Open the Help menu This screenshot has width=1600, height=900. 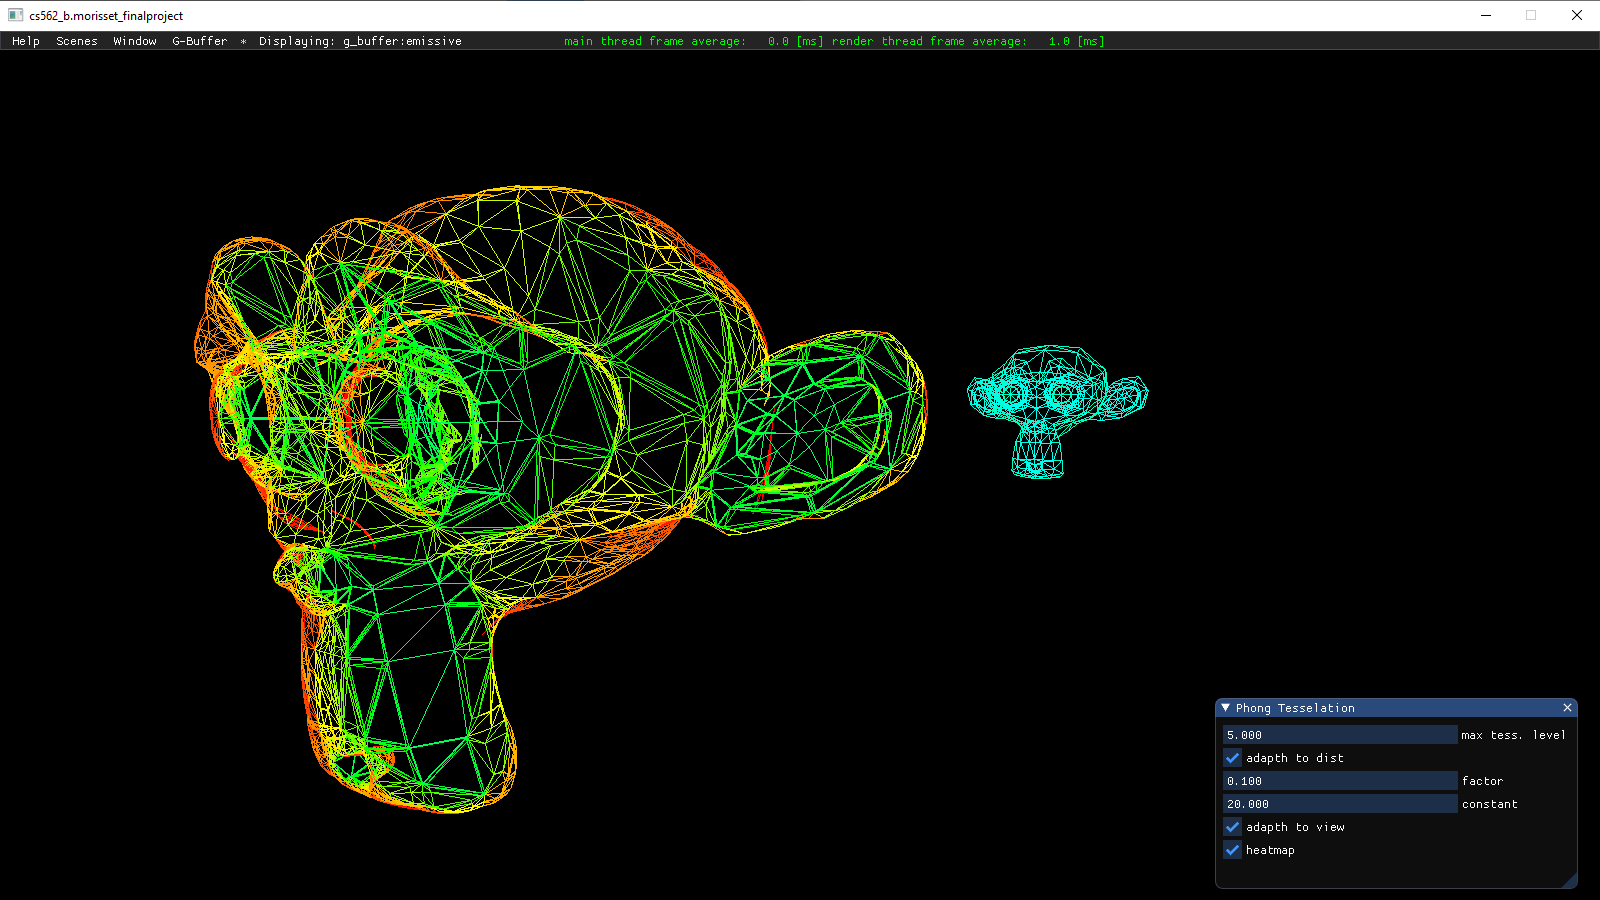click(26, 41)
